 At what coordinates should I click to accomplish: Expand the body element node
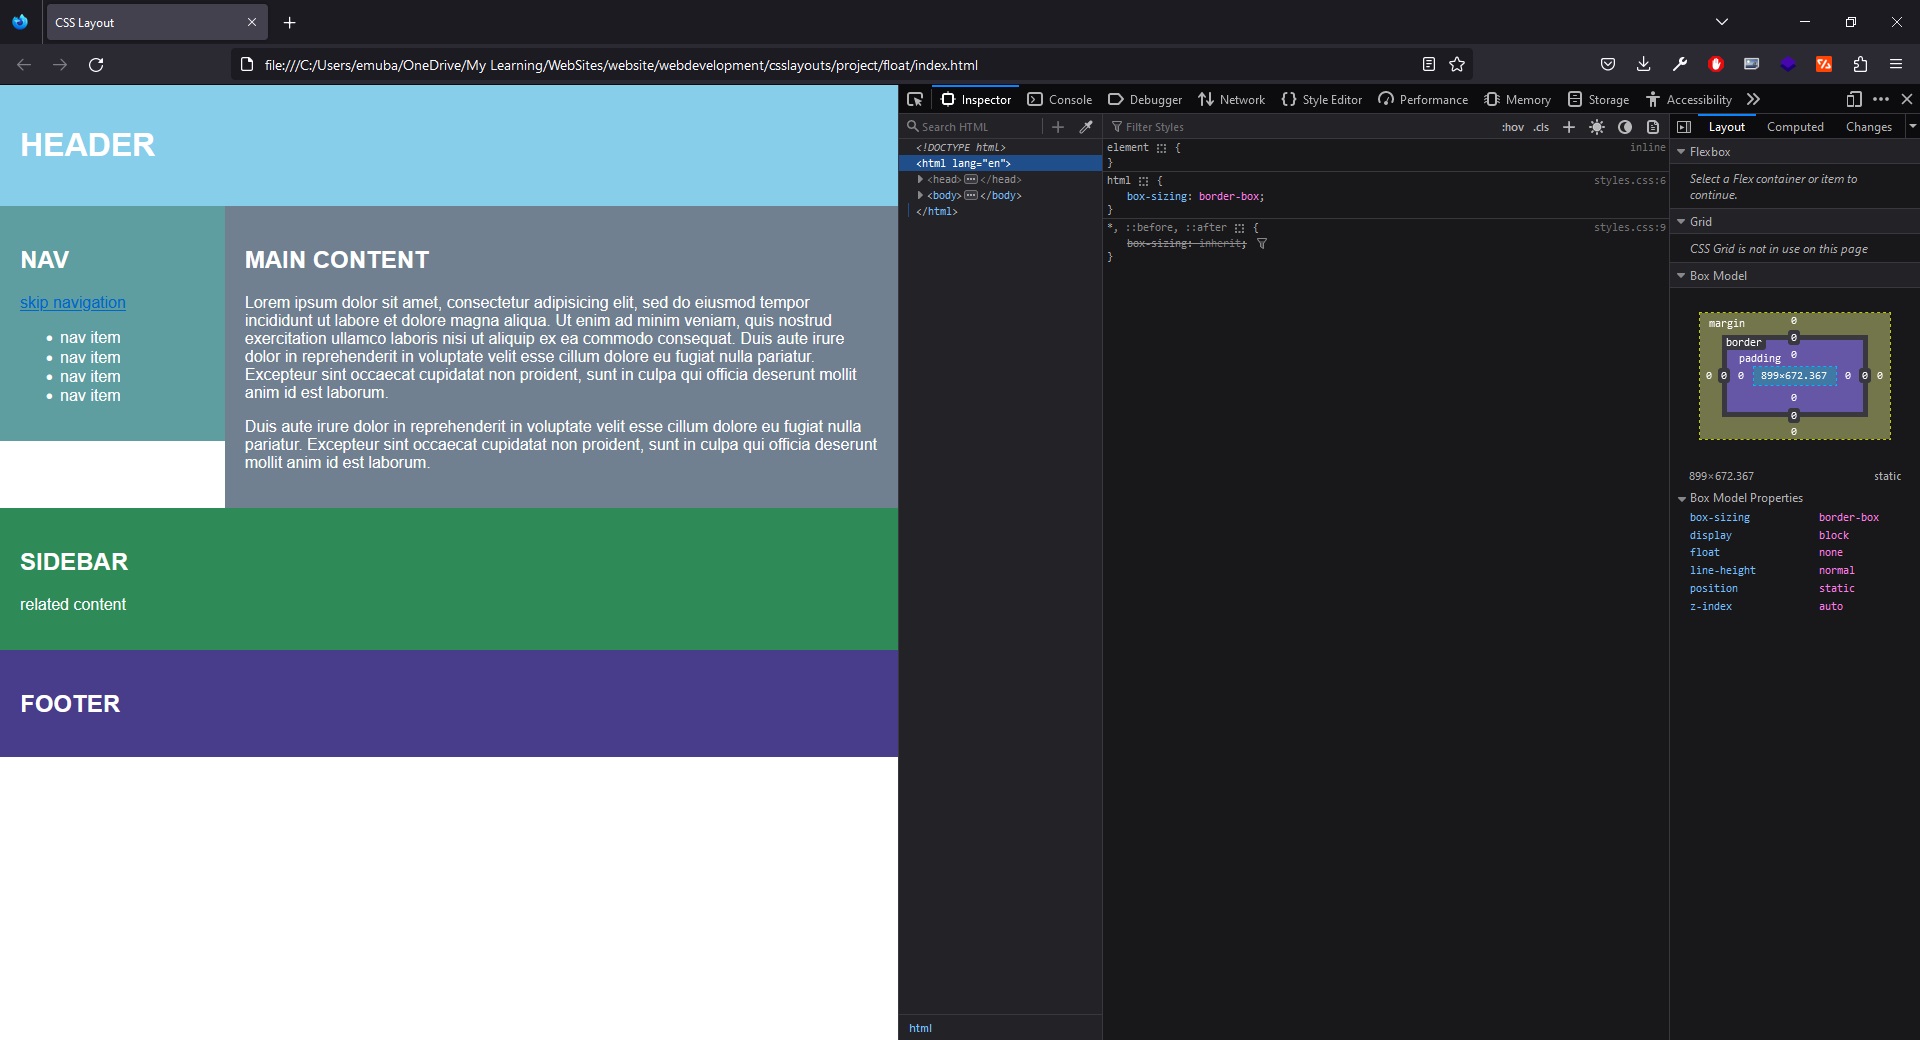coord(920,195)
